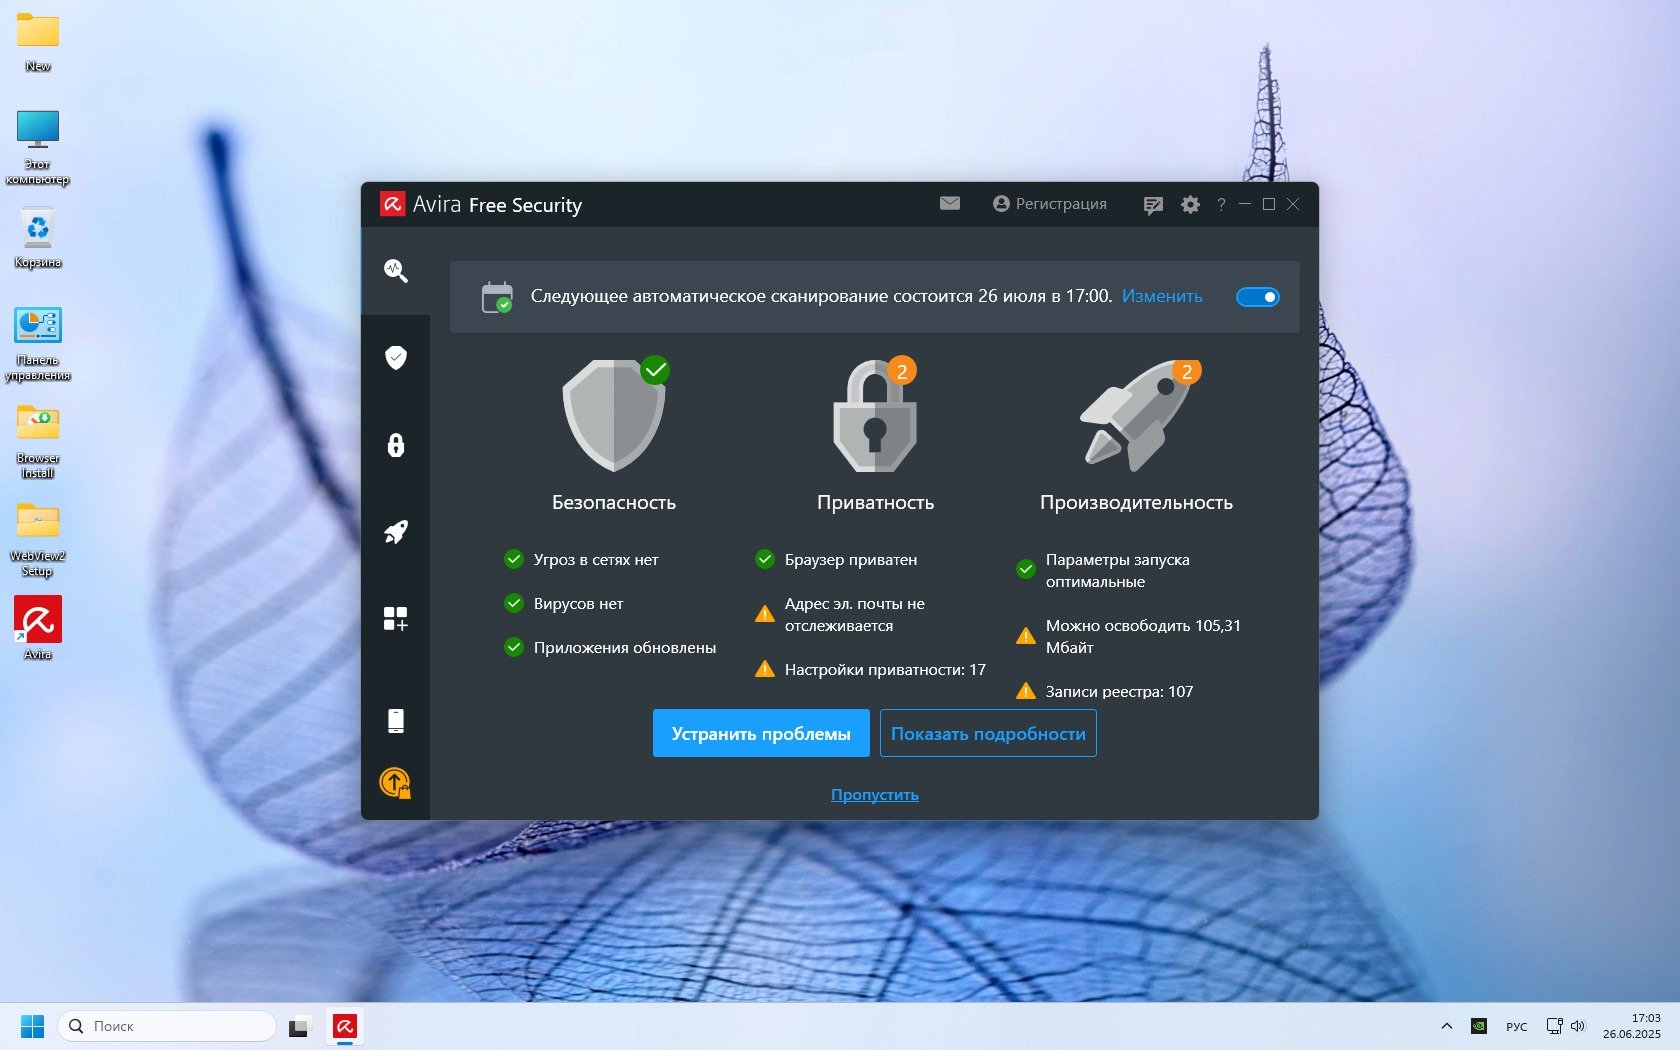Click 'Параметры запуска оптимальные' status
The image size is (1680, 1050).
pyautogui.click(x=1103, y=570)
